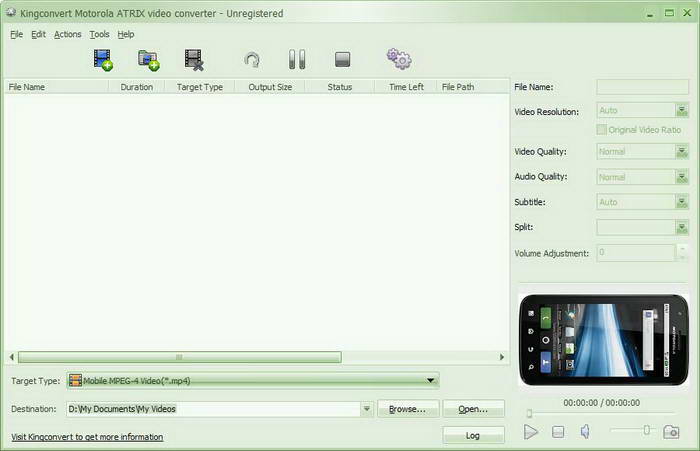Play the preview video
This screenshot has height=451, width=700.
click(x=531, y=432)
